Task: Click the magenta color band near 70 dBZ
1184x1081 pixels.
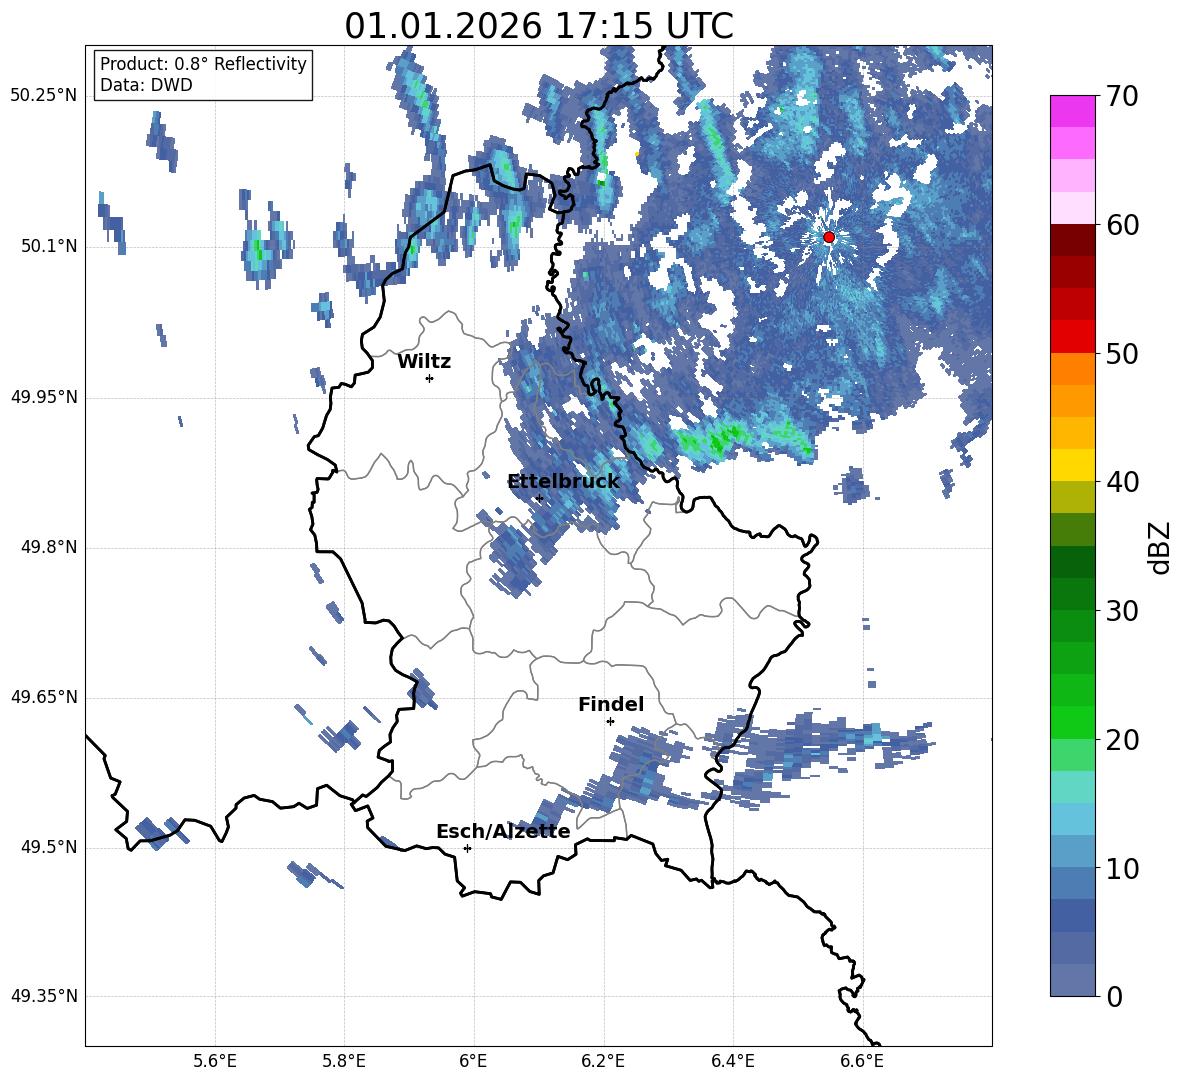Action: [1072, 112]
